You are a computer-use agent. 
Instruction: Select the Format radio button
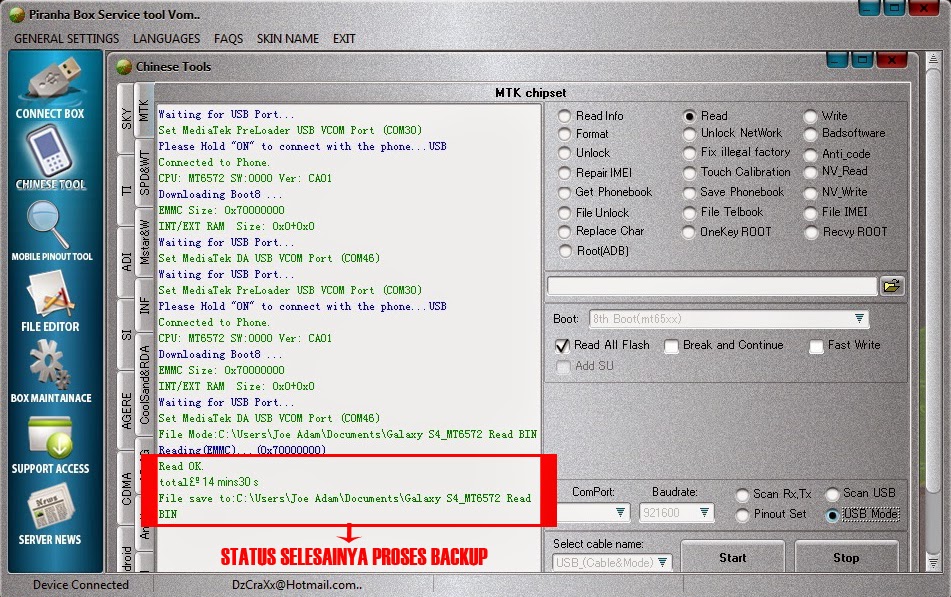pyautogui.click(x=565, y=134)
